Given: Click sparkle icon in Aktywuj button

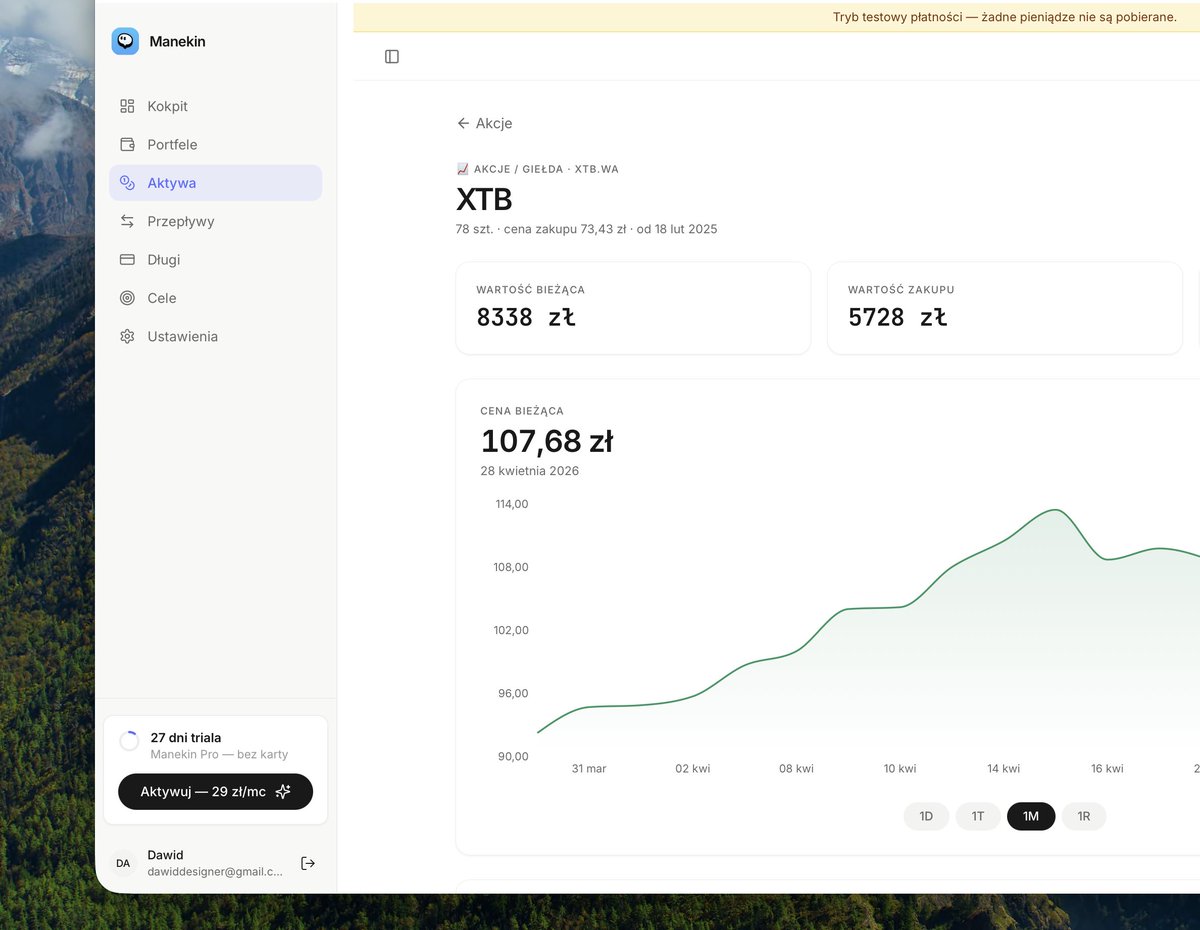Looking at the screenshot, I should [x=283, y=791].
